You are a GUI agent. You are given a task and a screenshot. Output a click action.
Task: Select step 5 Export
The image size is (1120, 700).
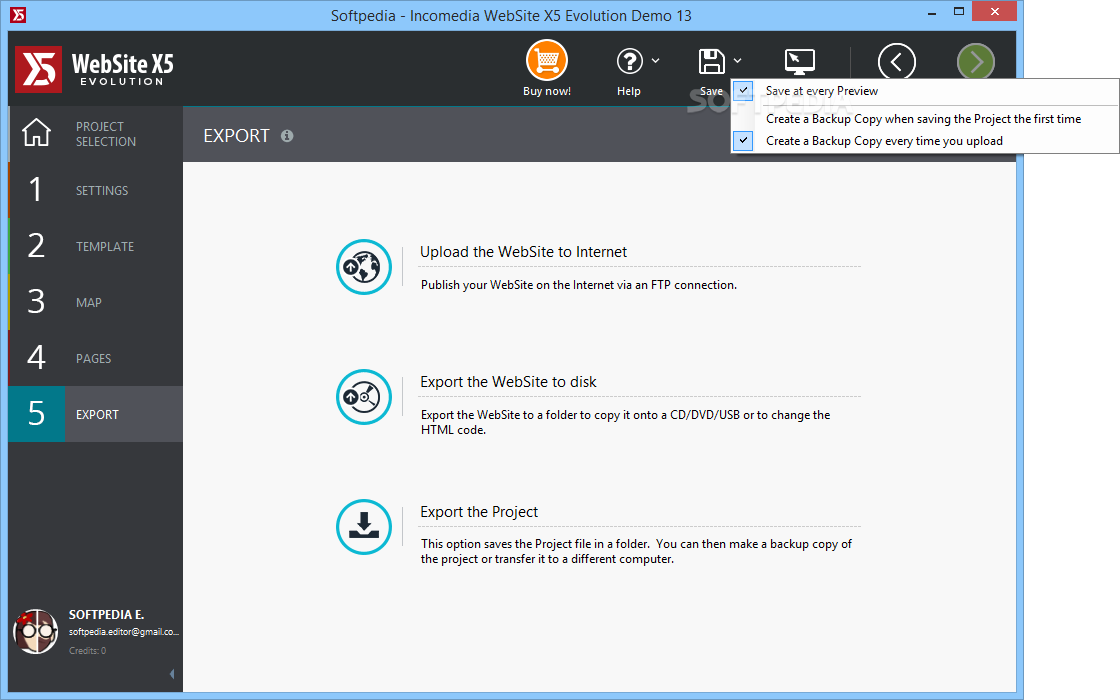click(96, 414)
